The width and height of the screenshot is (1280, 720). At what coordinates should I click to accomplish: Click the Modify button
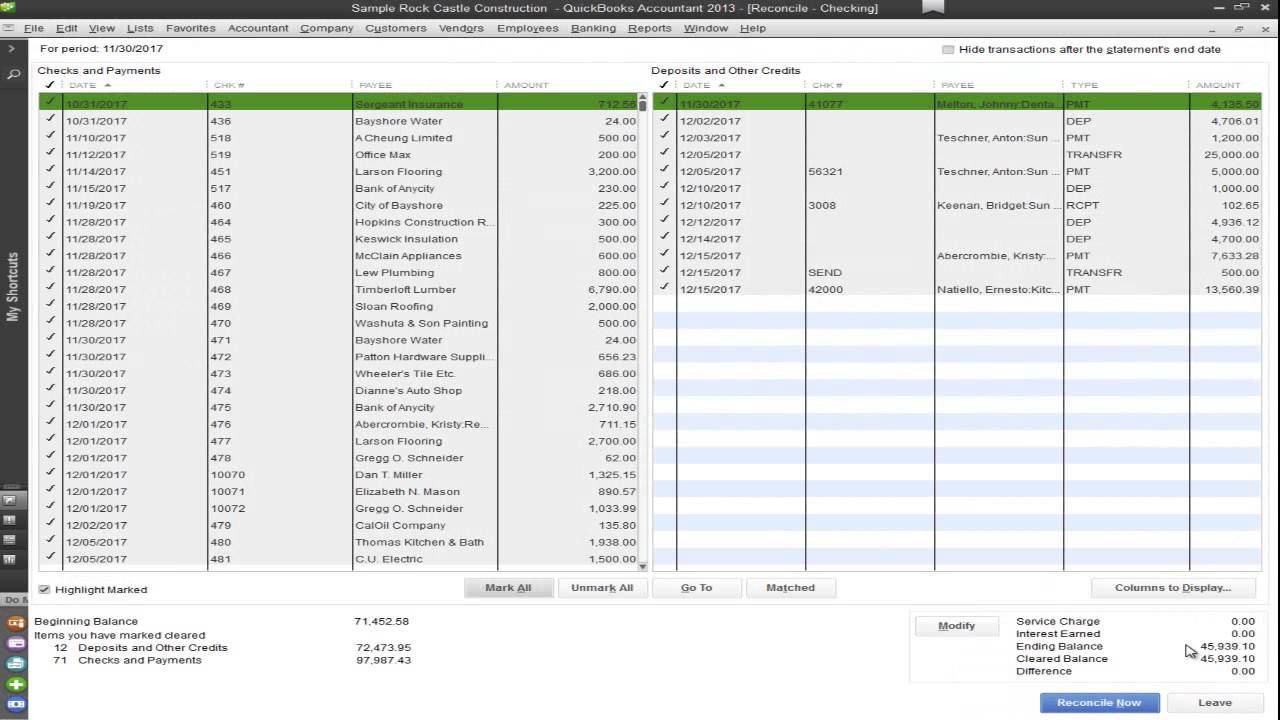tap(956, 626)
